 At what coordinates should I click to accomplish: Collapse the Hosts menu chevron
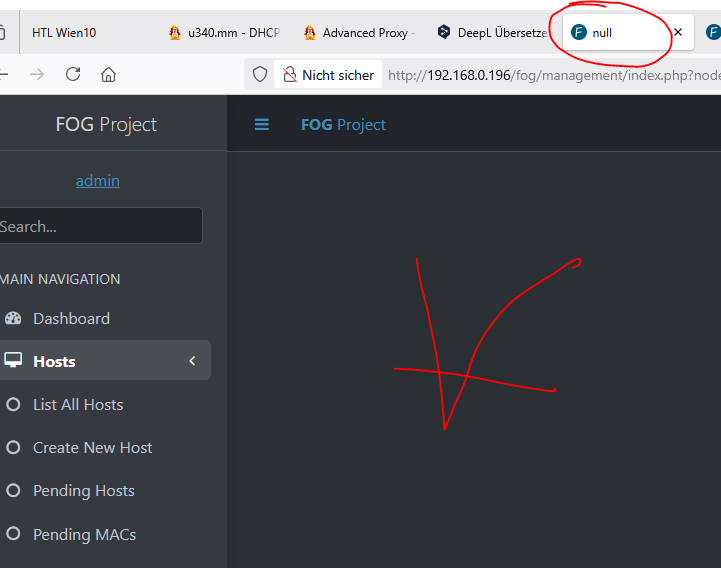tap(192, 361)
